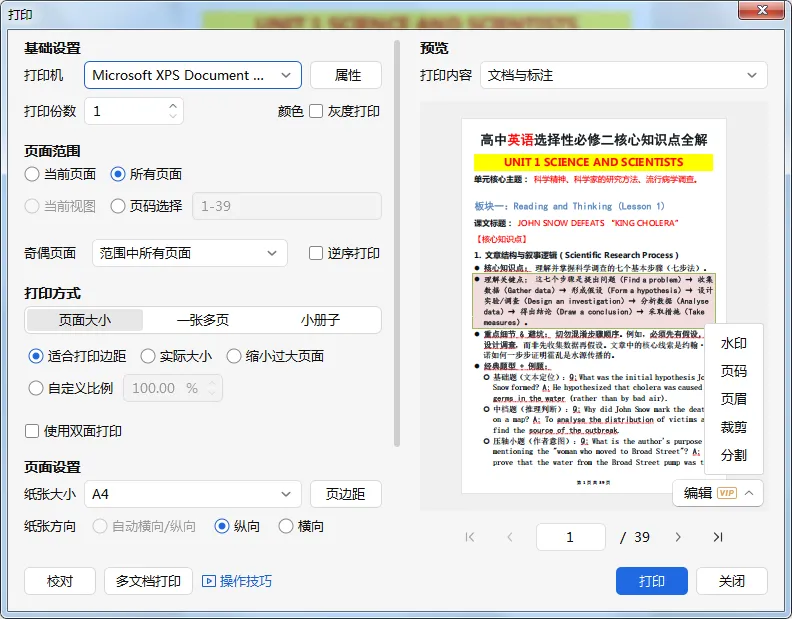
Task: Tick the 逆序打印 checkbox
Action: click(x=316, y=253)
